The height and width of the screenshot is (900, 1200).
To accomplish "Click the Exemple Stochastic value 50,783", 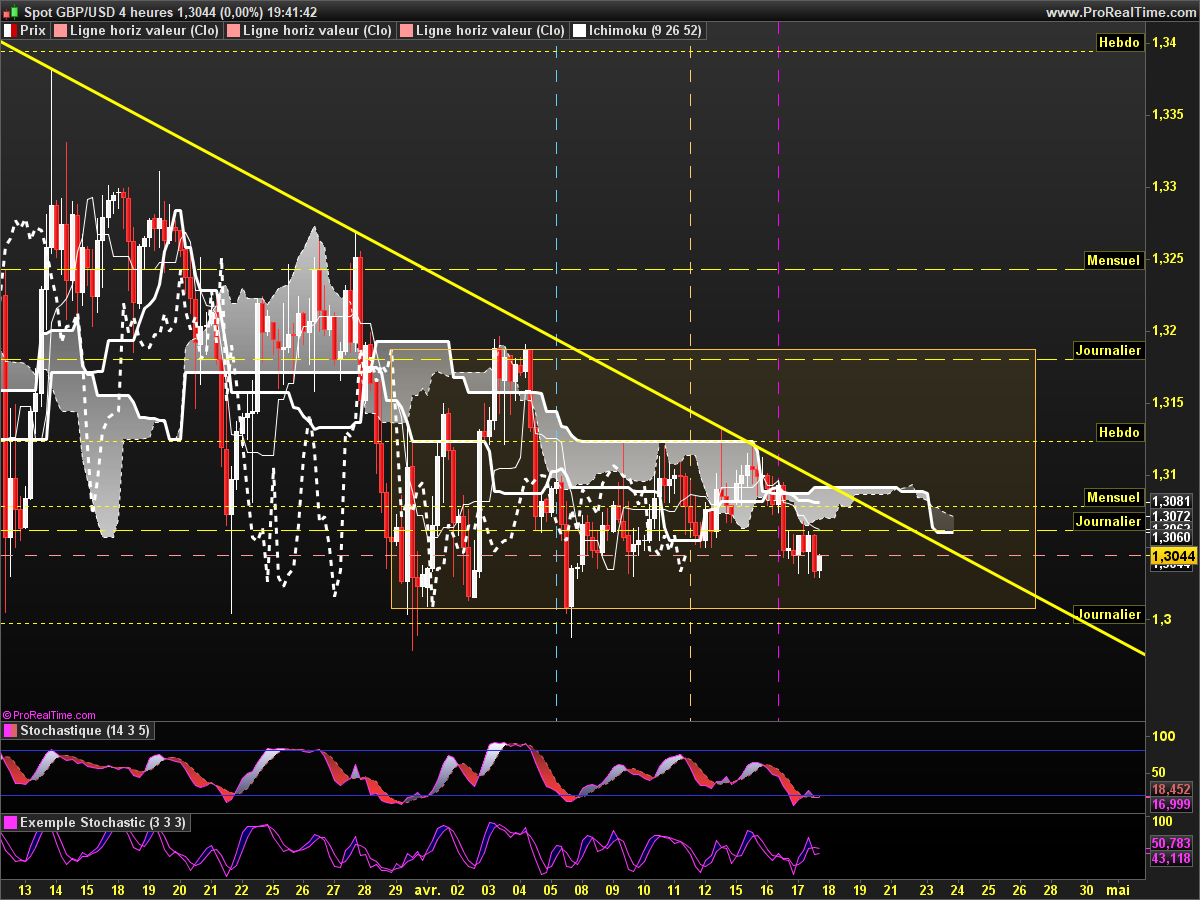I will 1171,843.
